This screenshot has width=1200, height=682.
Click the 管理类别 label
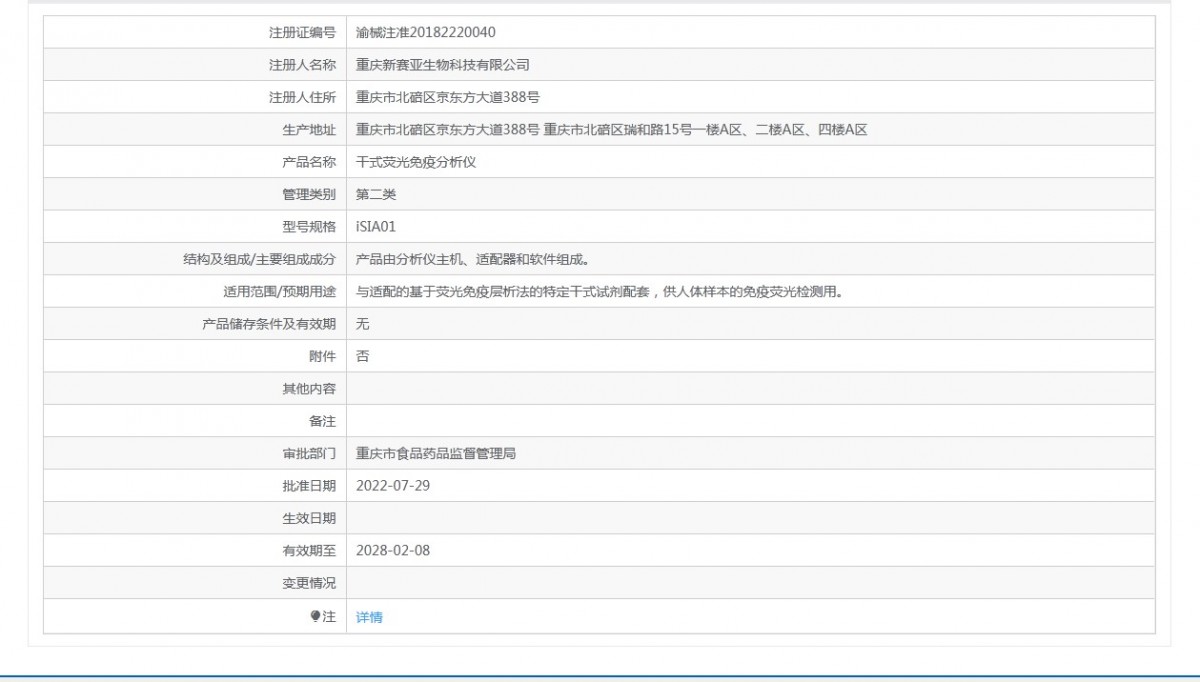310,194
